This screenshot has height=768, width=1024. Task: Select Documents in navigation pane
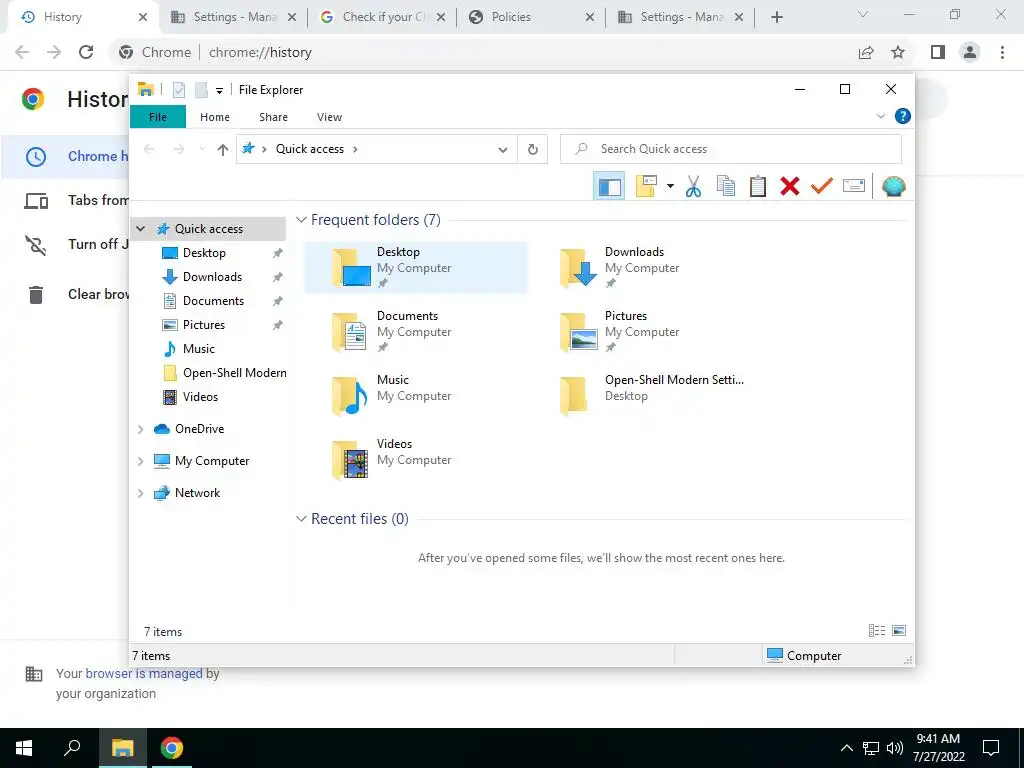tap(214, 301)
